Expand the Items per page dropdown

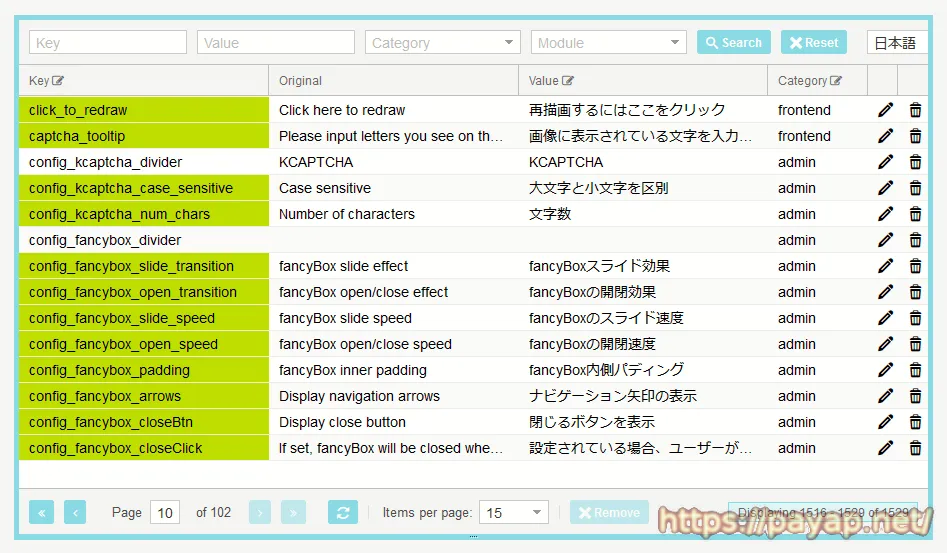[513, 512]
